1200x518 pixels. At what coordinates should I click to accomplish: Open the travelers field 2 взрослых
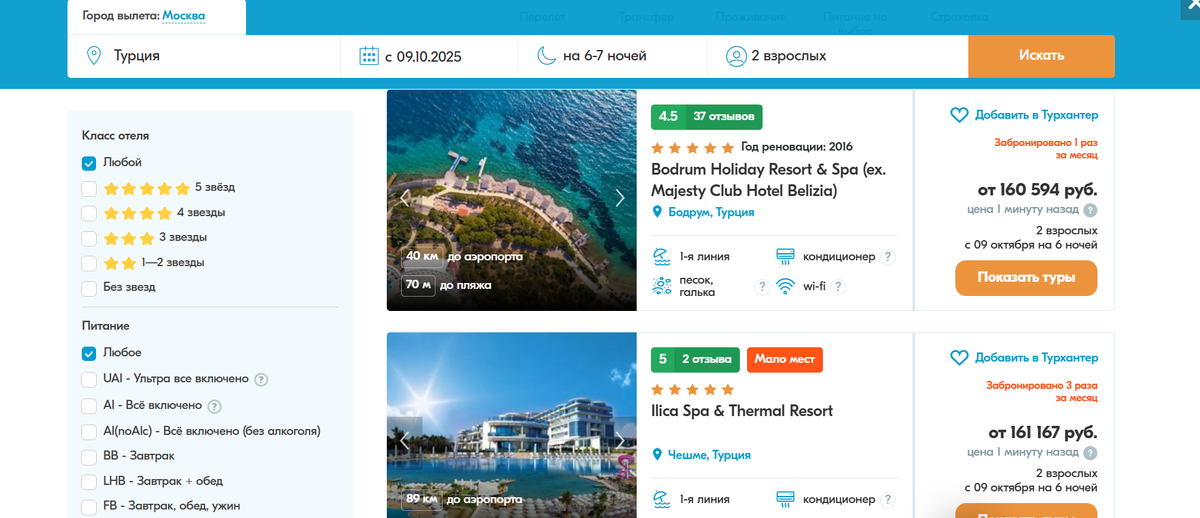[837, 56]
